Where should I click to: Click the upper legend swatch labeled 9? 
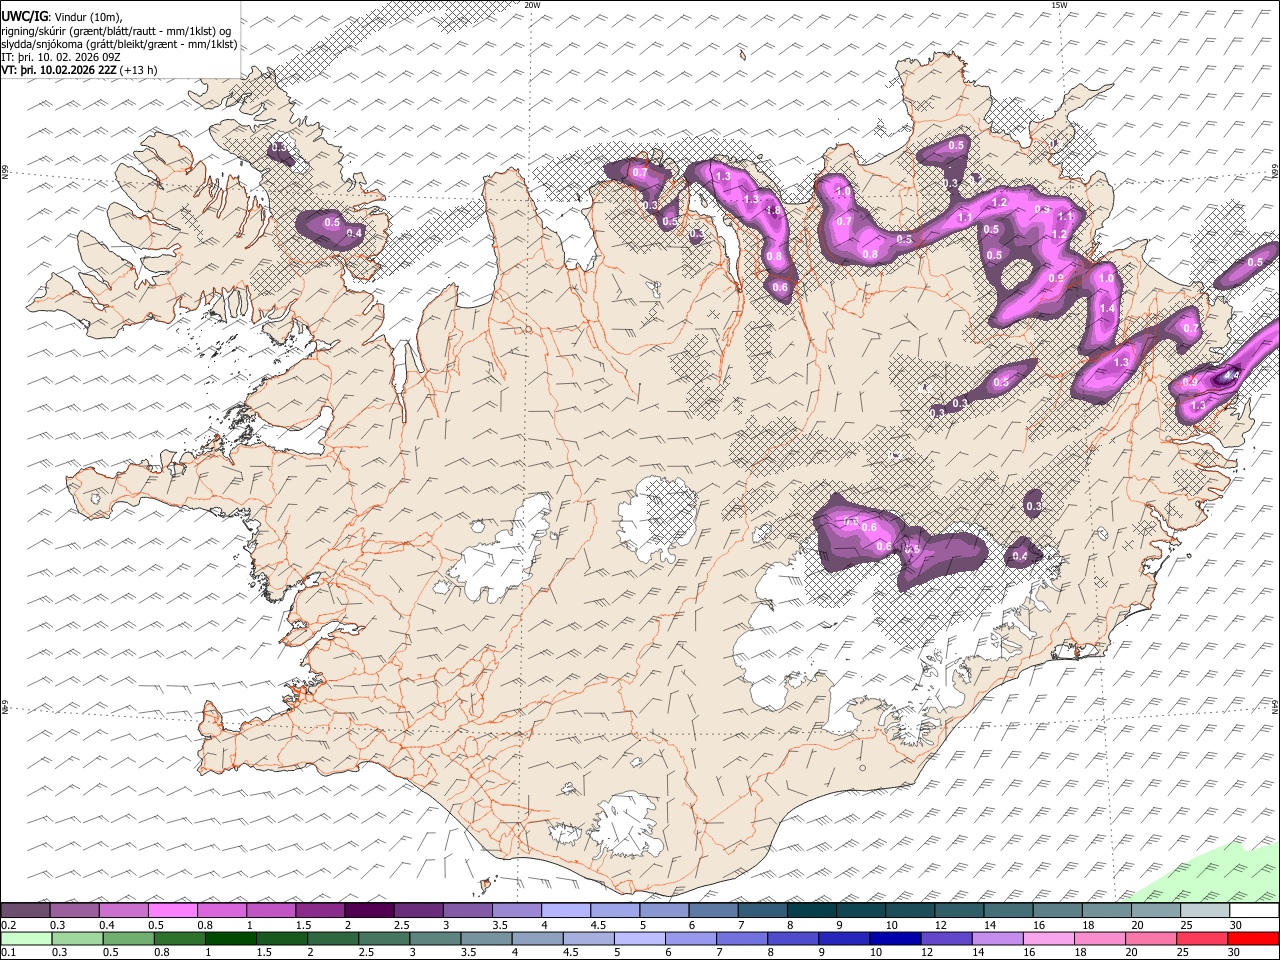[860, 911]
